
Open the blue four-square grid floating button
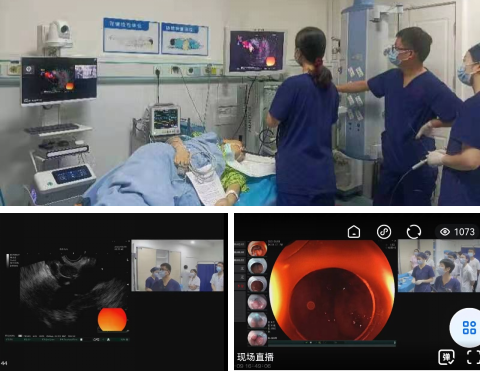tap(469, 328)
